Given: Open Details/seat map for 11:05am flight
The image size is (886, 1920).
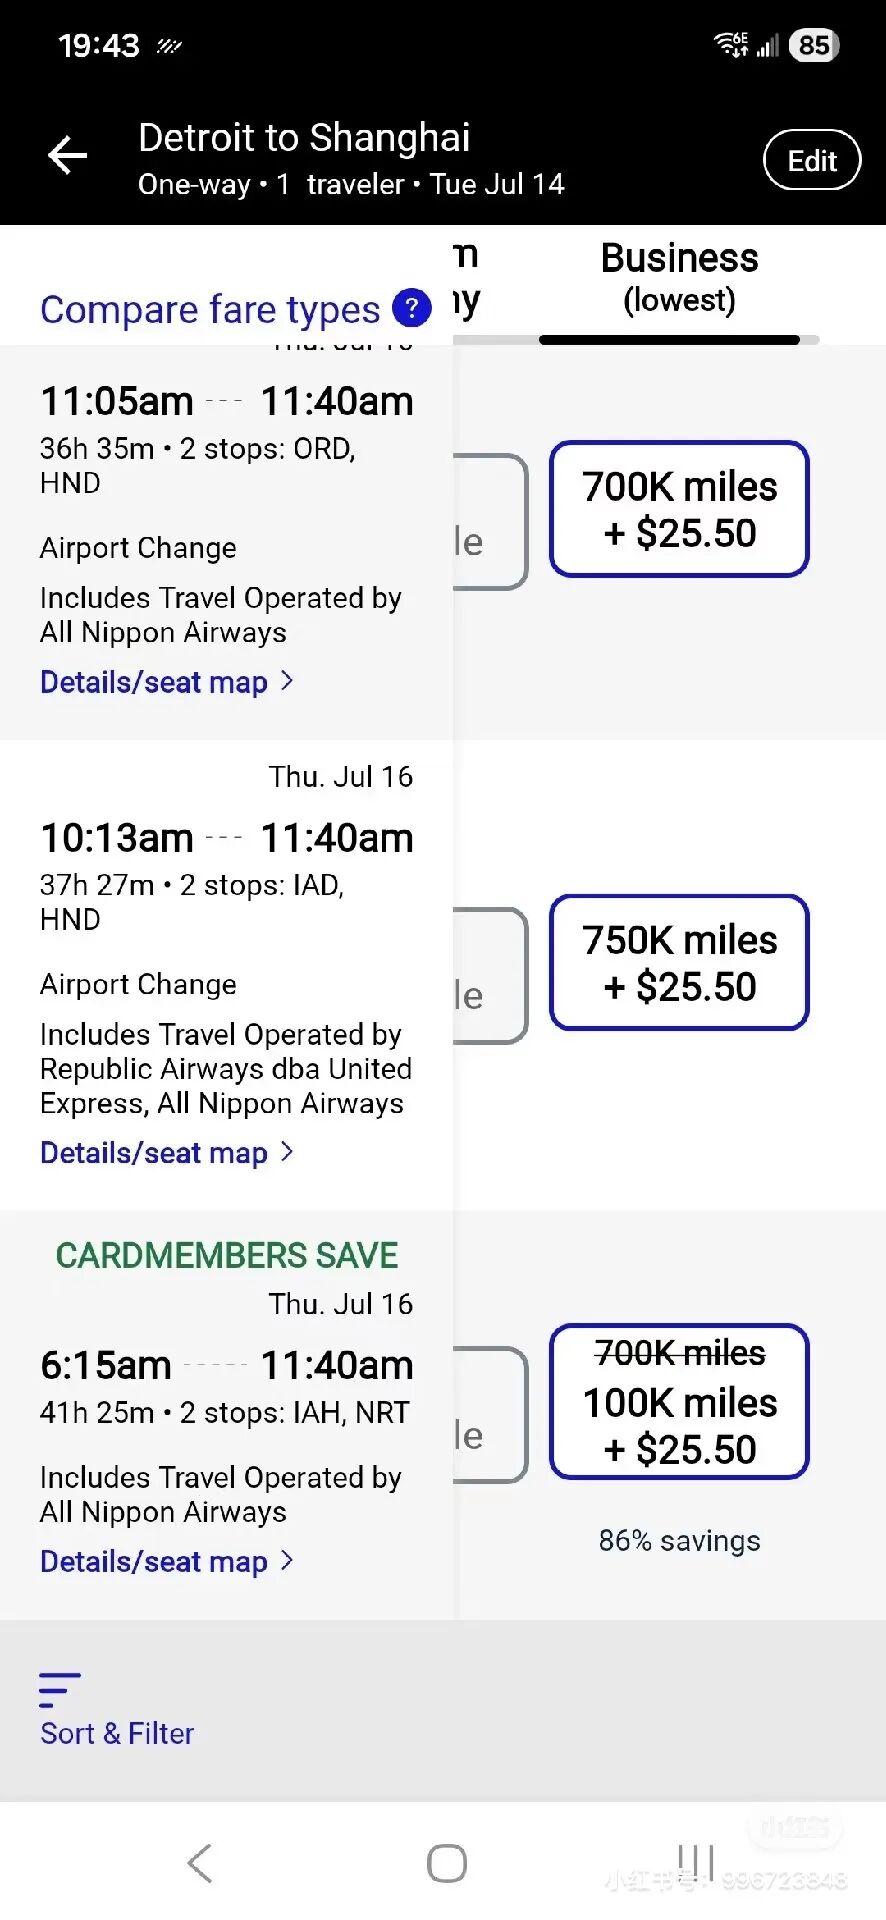Looking at the screenshot, I should click(166, 682).
